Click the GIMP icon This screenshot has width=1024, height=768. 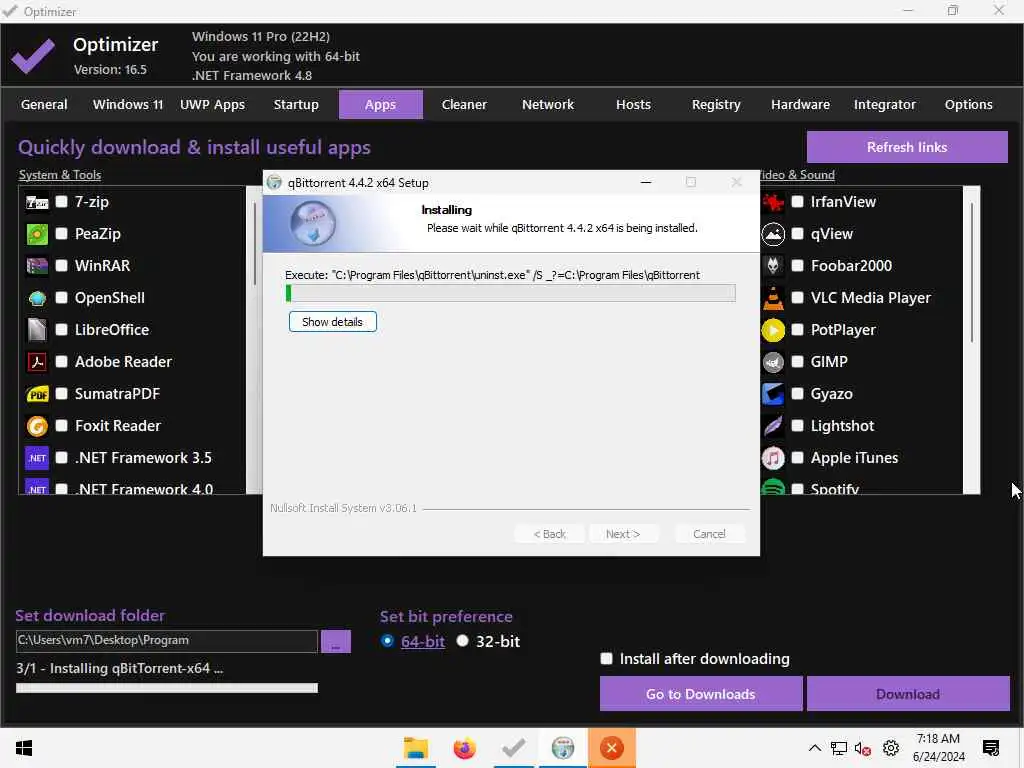(773, 362)
